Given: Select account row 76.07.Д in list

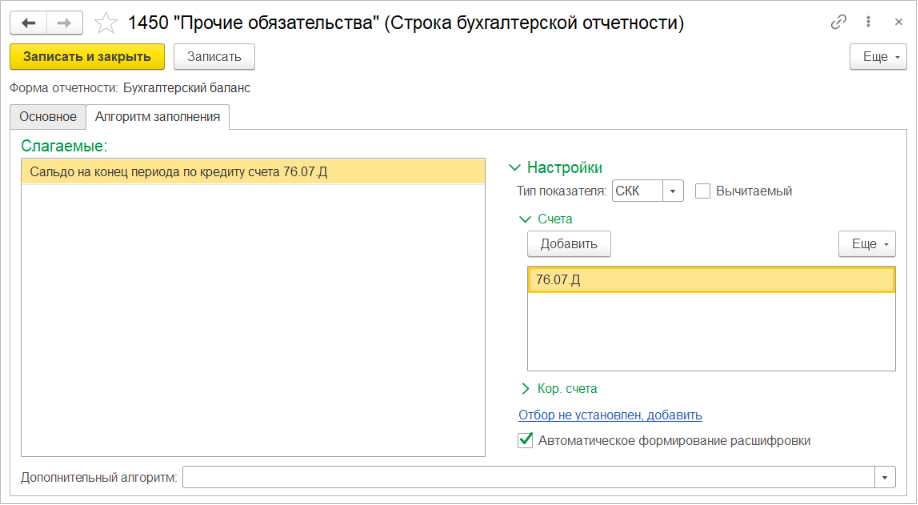Looking at the screenshot, I should click(x=710, y=280).
